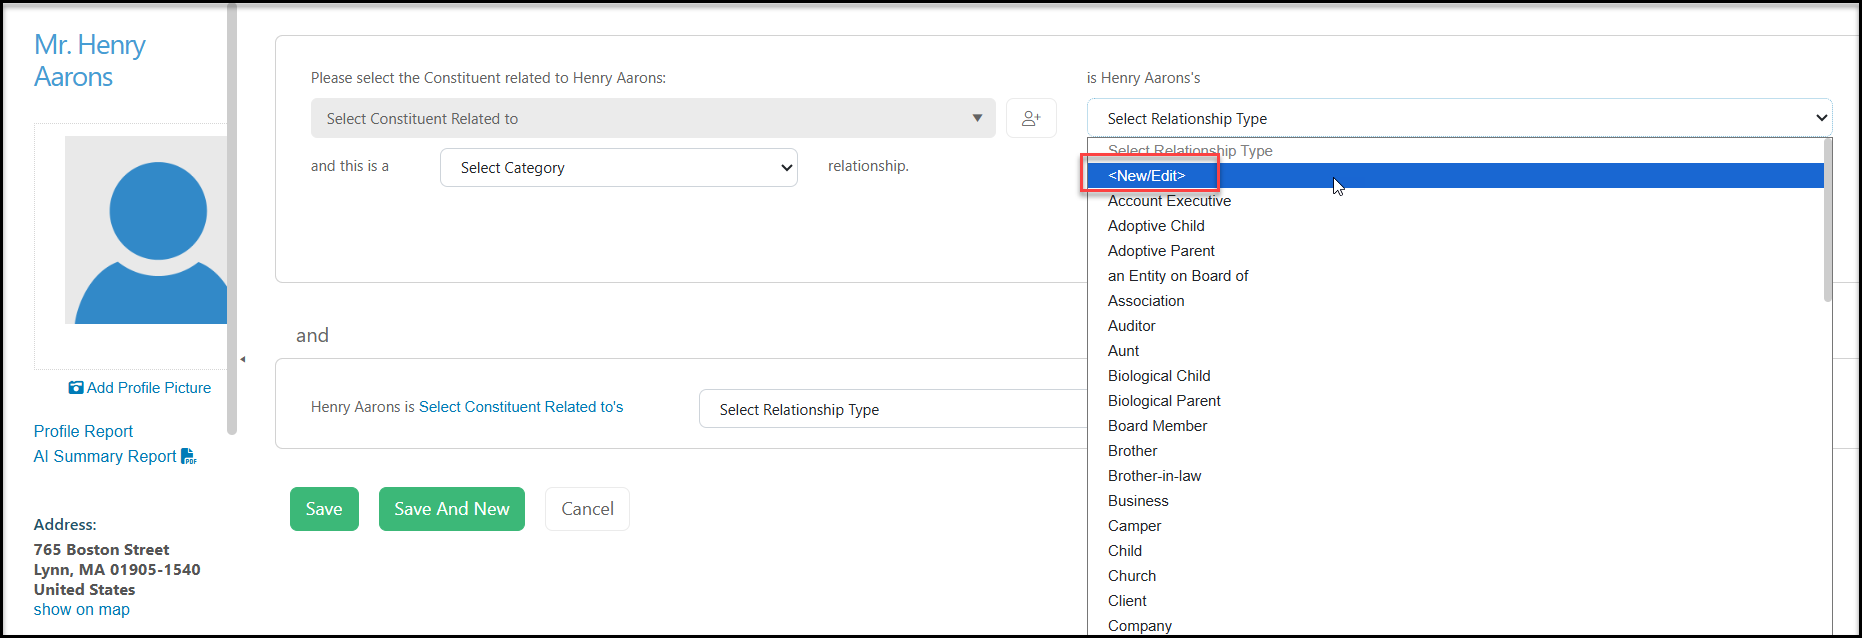This screenshot has height=638, width=1862.
Task: Click the Save And New button
Action: pos(452,509)
